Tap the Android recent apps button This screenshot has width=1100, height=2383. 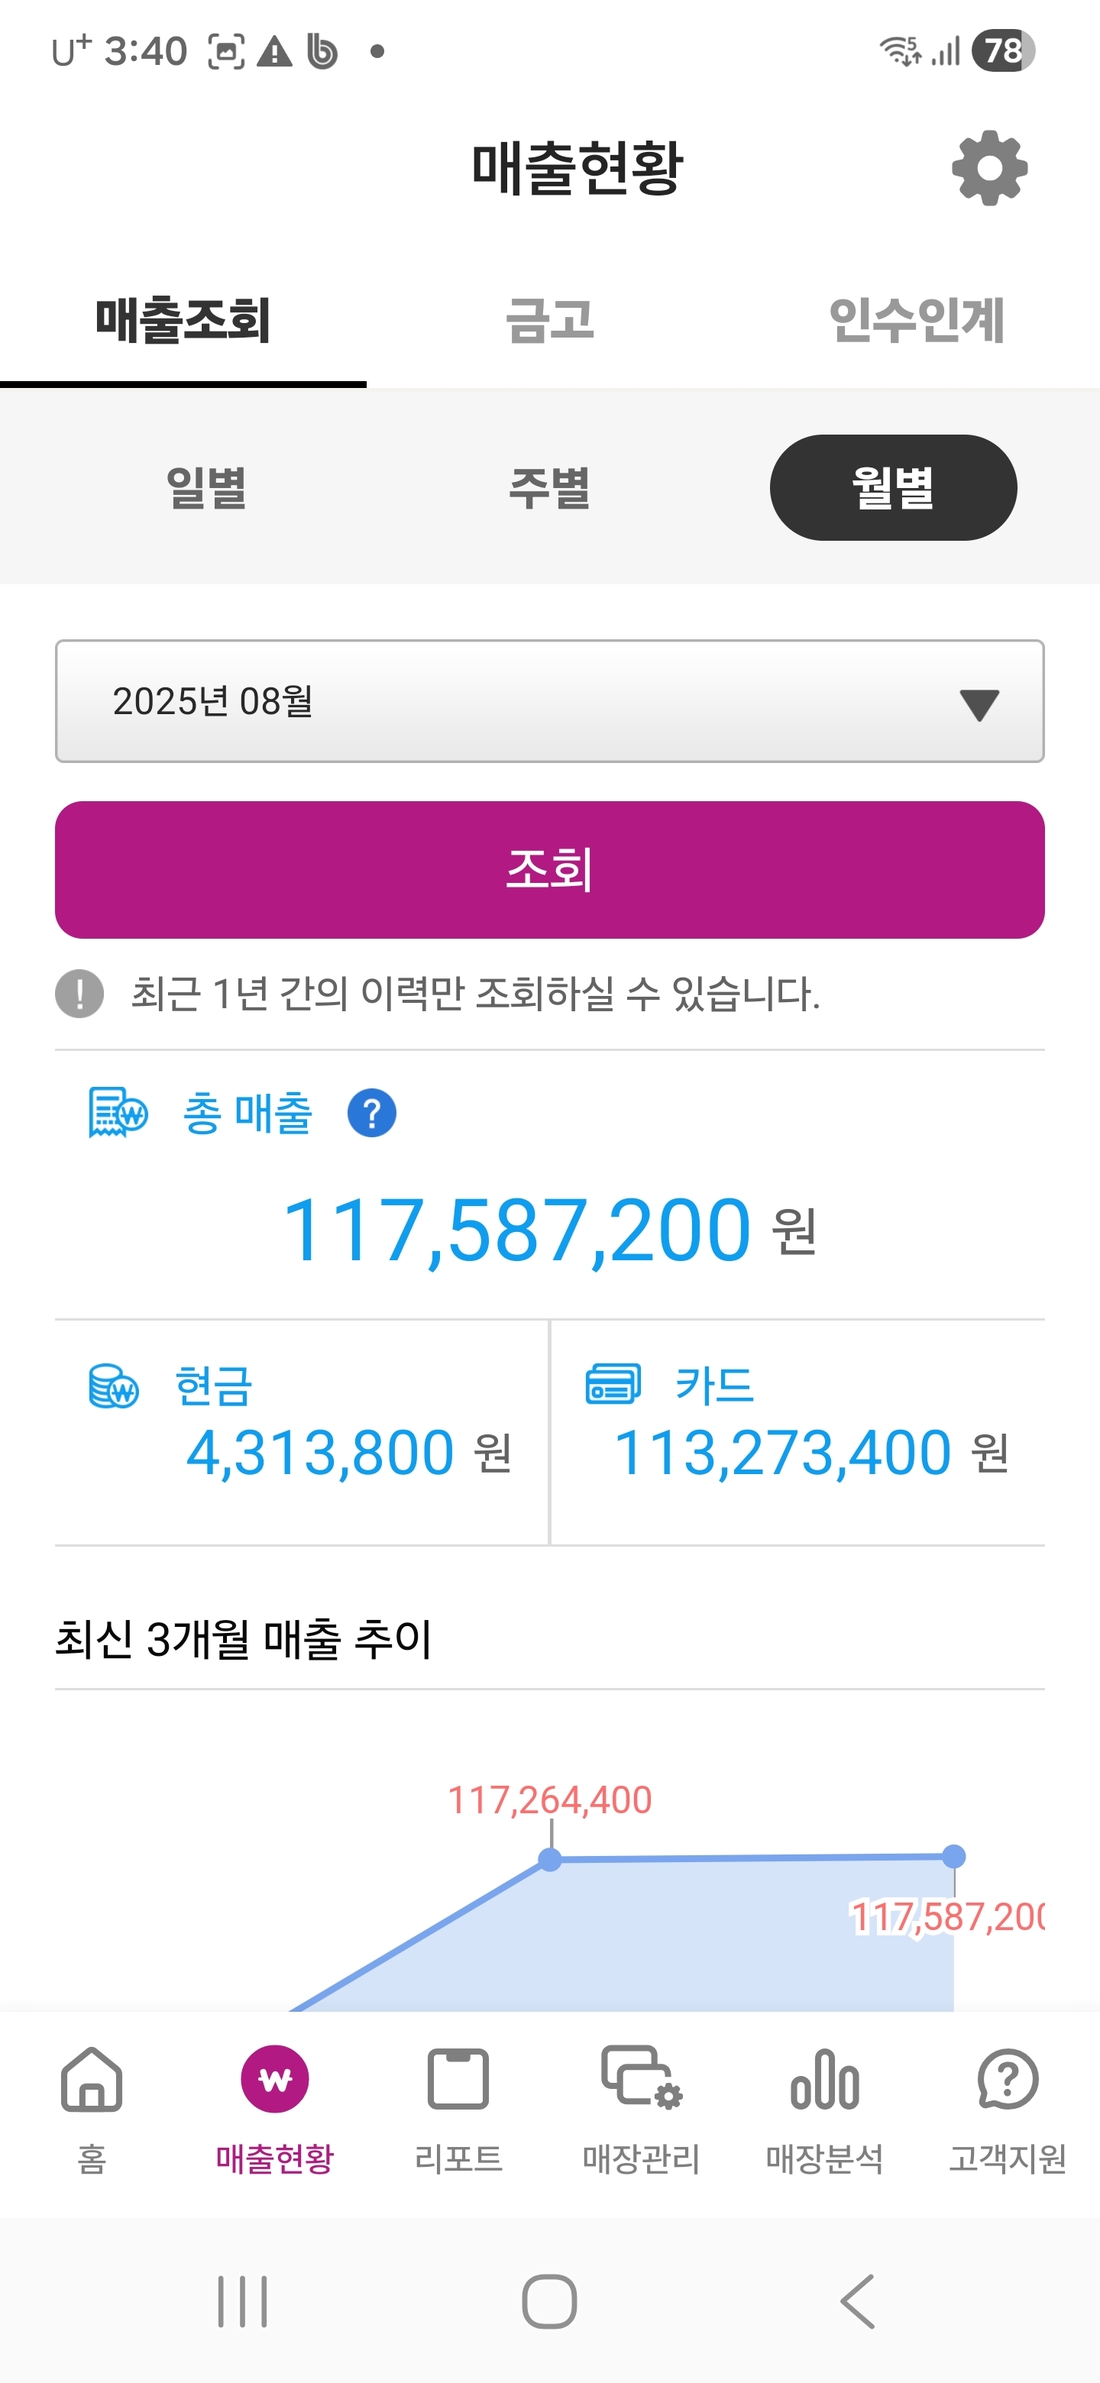click(243, 2301)
